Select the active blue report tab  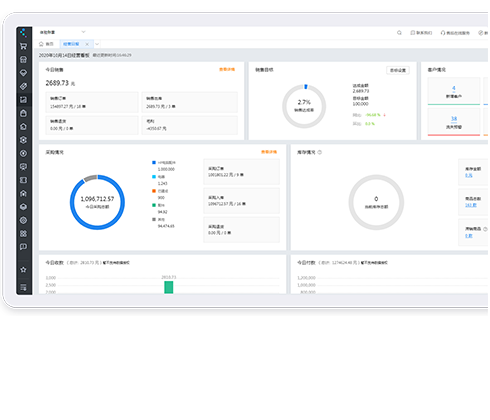(x=71, y=44)
